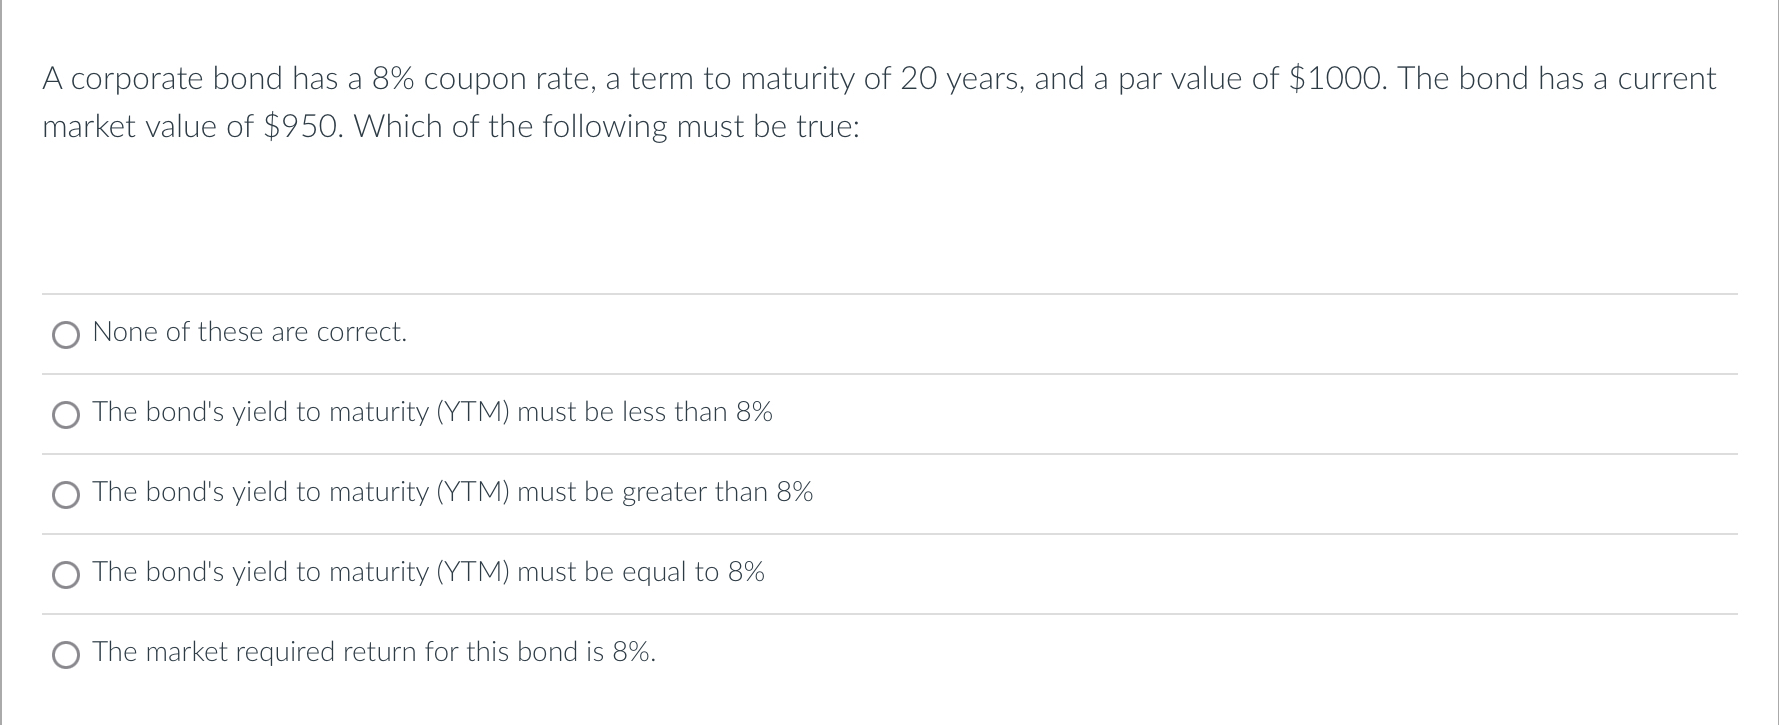Mark the 'market required return is 8%' radio button
1779x725 pixels.
66,655
